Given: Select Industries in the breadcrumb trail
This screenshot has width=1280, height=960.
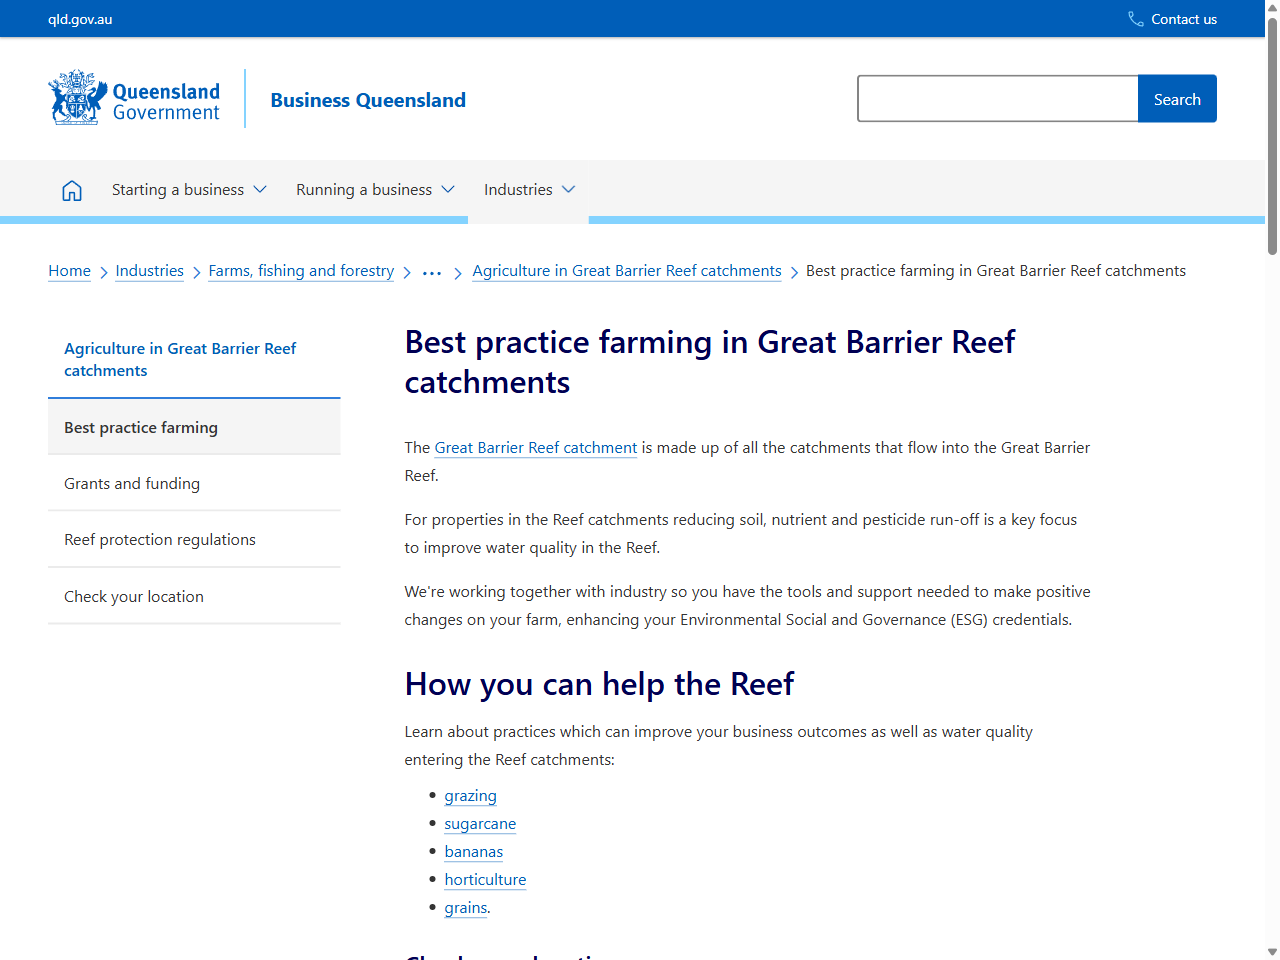Looking at the screenshot, I should (x=149, y=271).
